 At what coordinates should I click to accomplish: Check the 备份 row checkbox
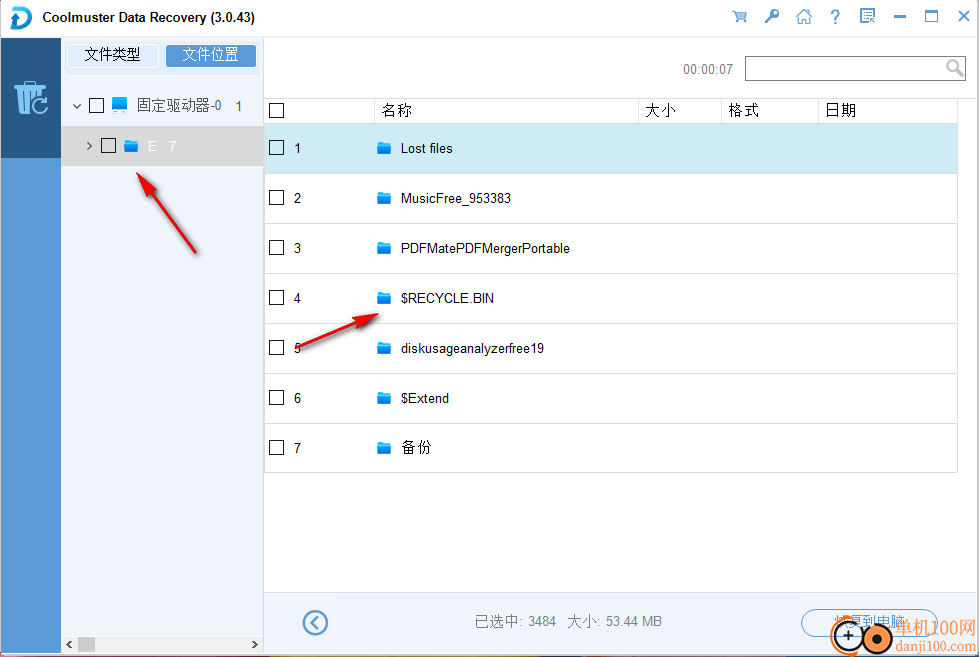click(277, 447)
